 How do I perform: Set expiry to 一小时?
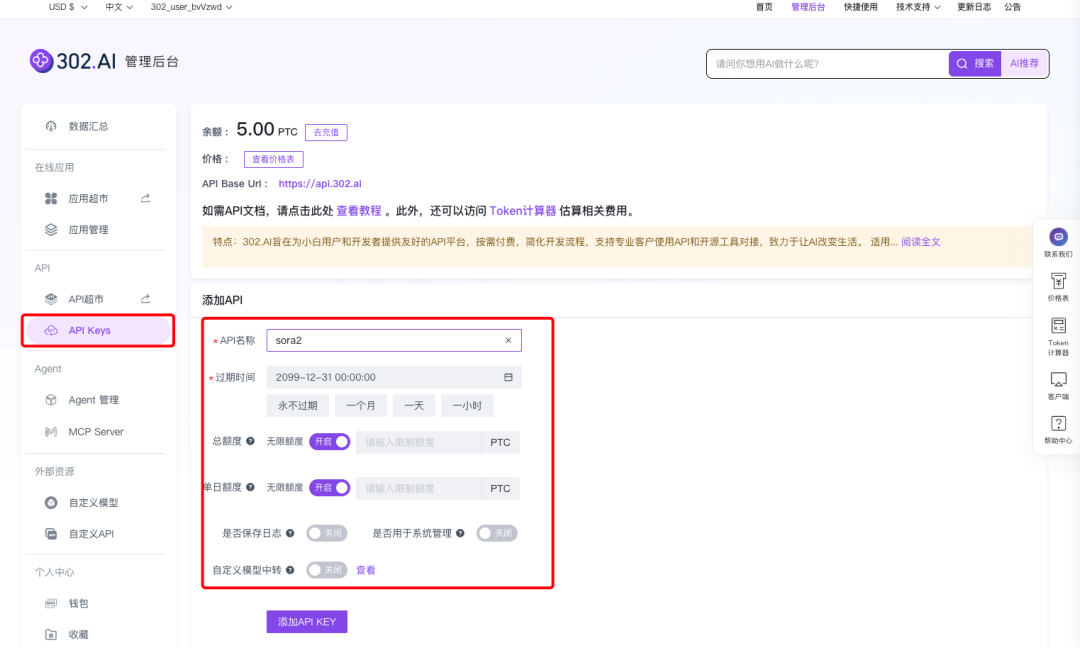[467, 406]
